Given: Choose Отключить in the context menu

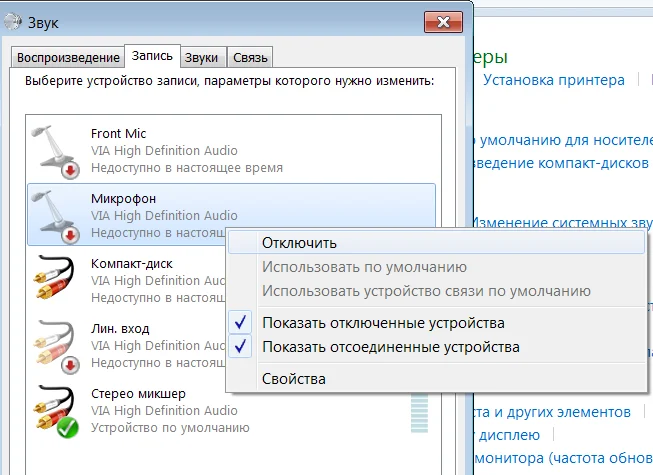Looking at the screenshot, I should (436, 243).
